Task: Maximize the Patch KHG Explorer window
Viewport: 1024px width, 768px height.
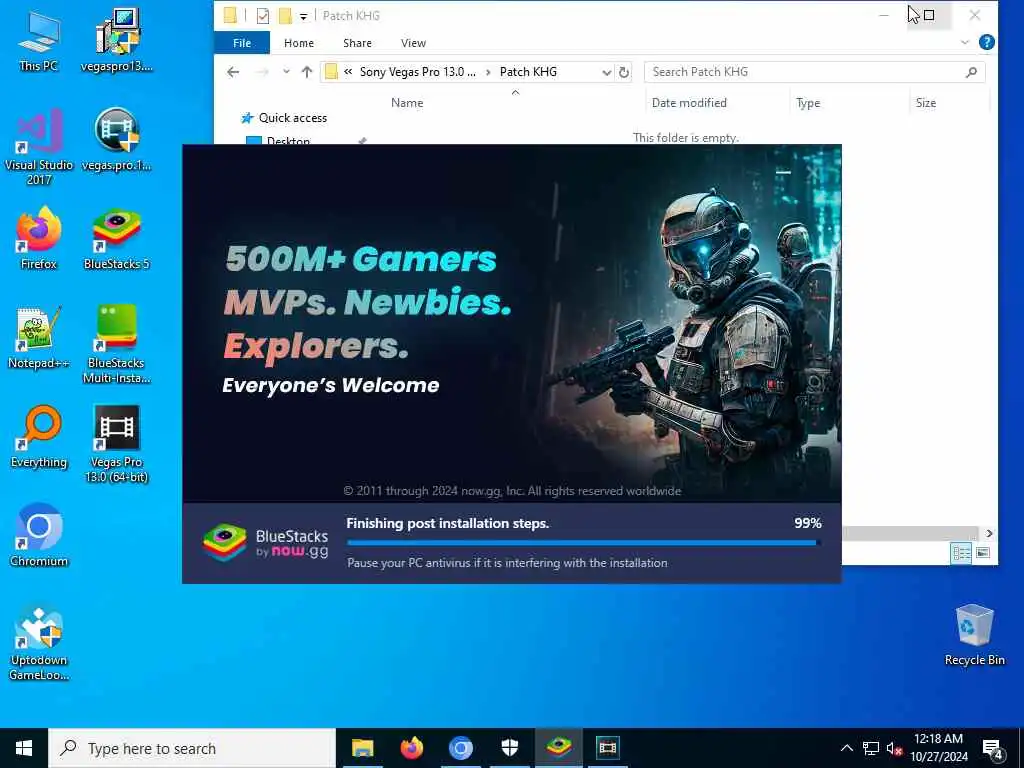Action: click(929, 15)
